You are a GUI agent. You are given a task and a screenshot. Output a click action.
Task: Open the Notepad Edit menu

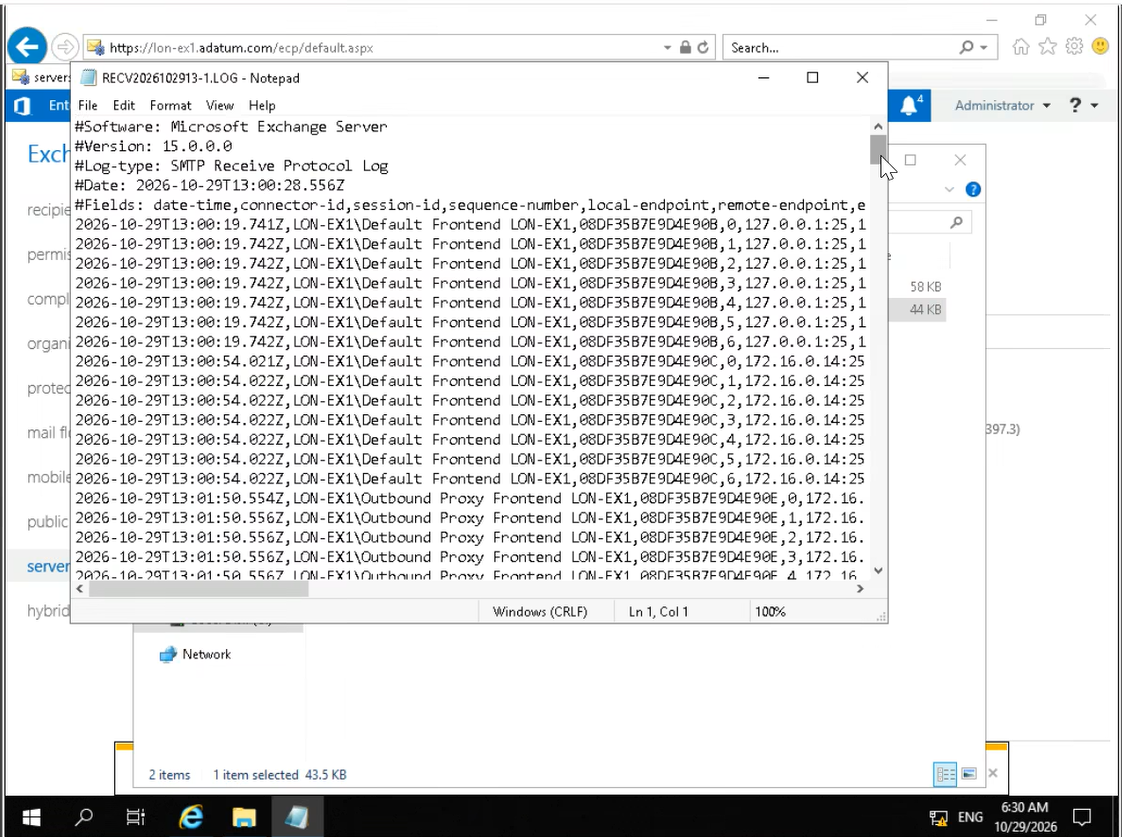tap(124, 105)
